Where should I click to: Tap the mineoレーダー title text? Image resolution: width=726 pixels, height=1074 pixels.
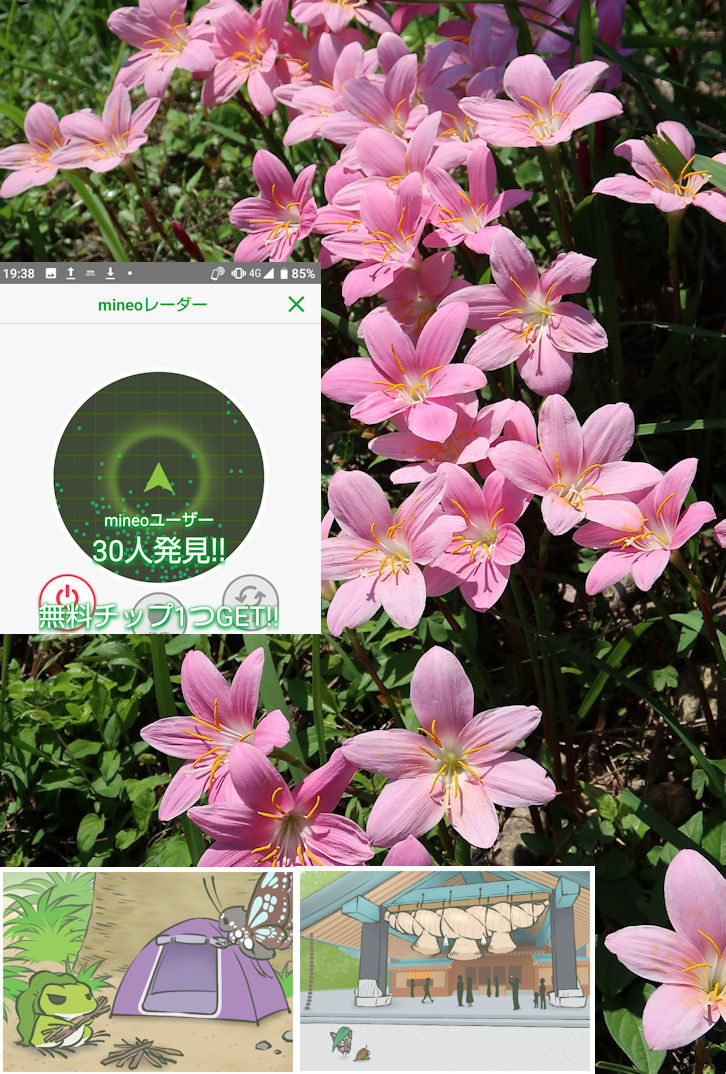(153, 305)
